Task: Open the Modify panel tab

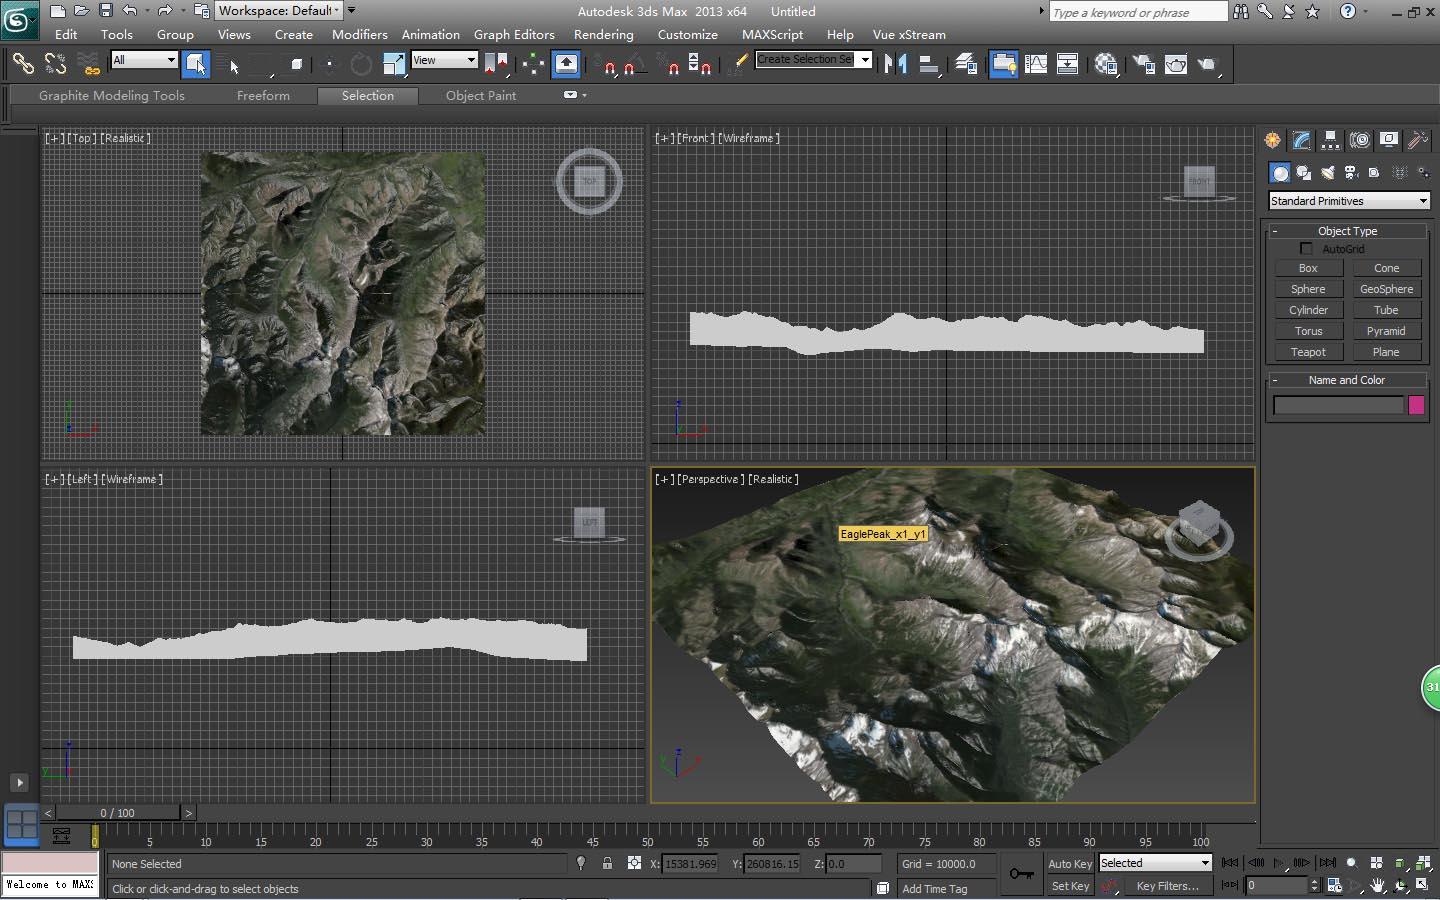Action: [x=1301, y=140]
